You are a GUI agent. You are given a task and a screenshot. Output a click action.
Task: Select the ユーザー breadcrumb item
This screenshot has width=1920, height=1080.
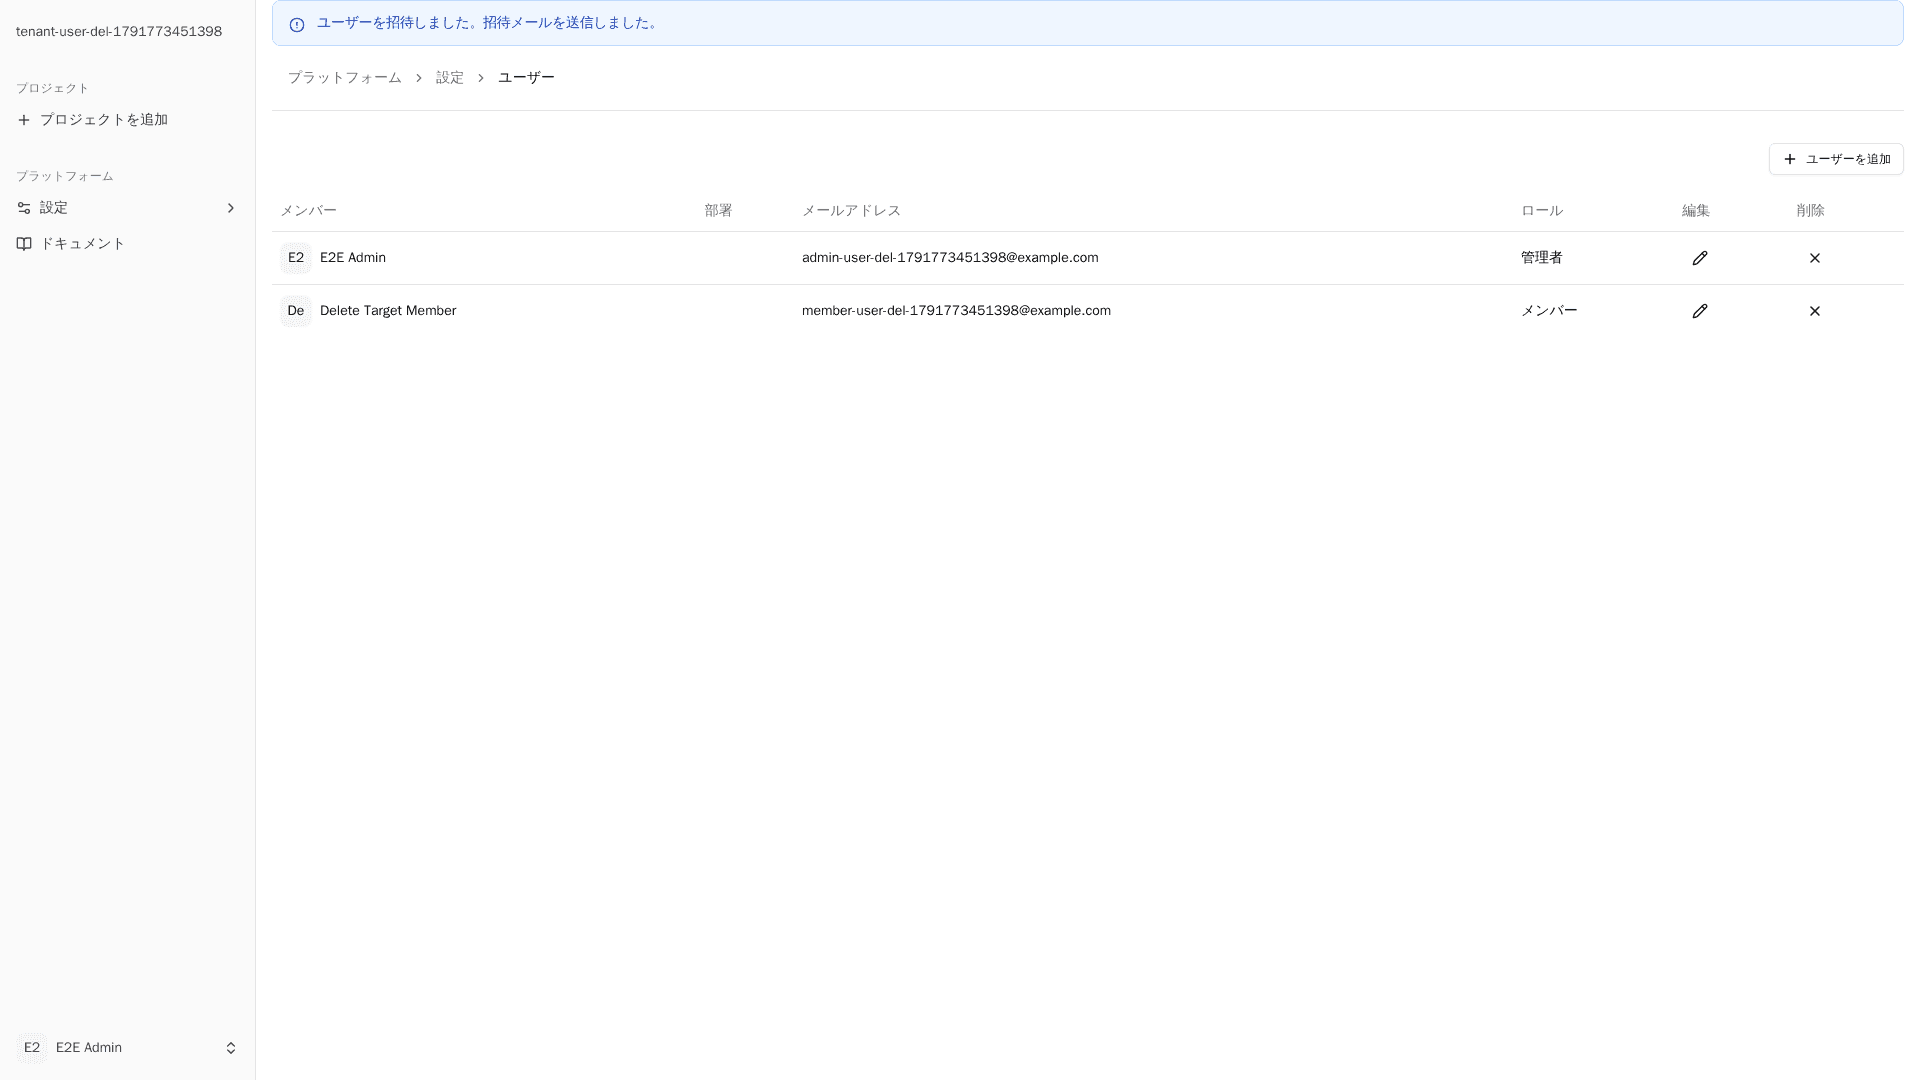click(x=526, y=78)
